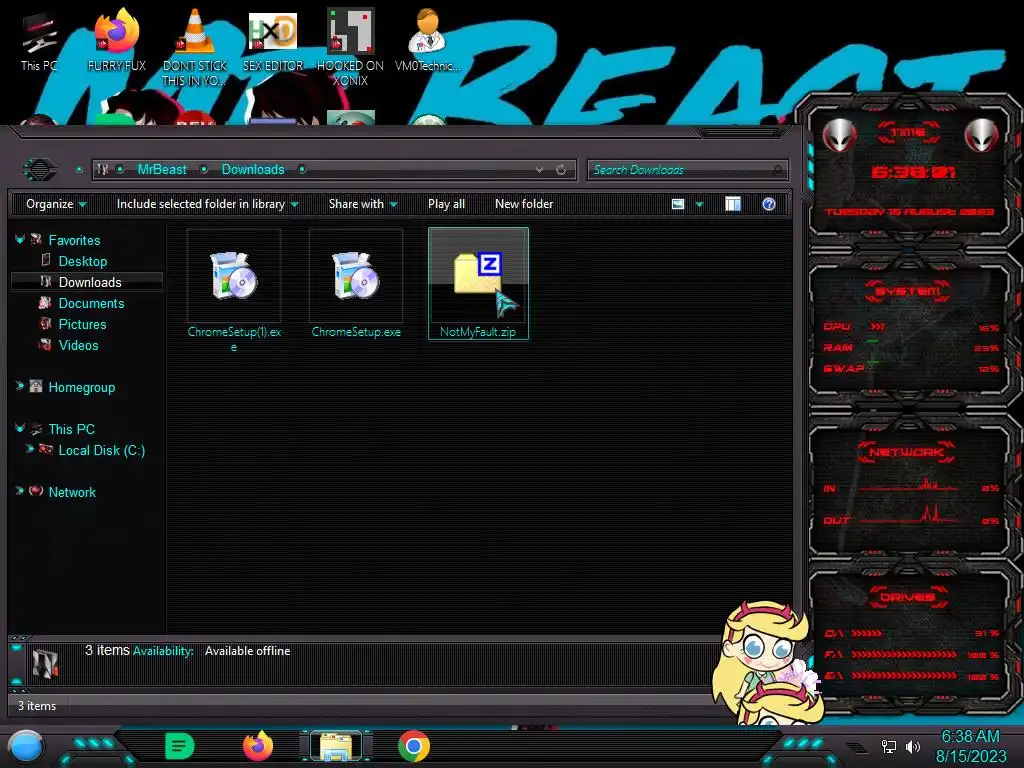Open the view options dropdown arrow
Image resolution: width=1024 pixels, height=768 pixels.
pos(699,204)
